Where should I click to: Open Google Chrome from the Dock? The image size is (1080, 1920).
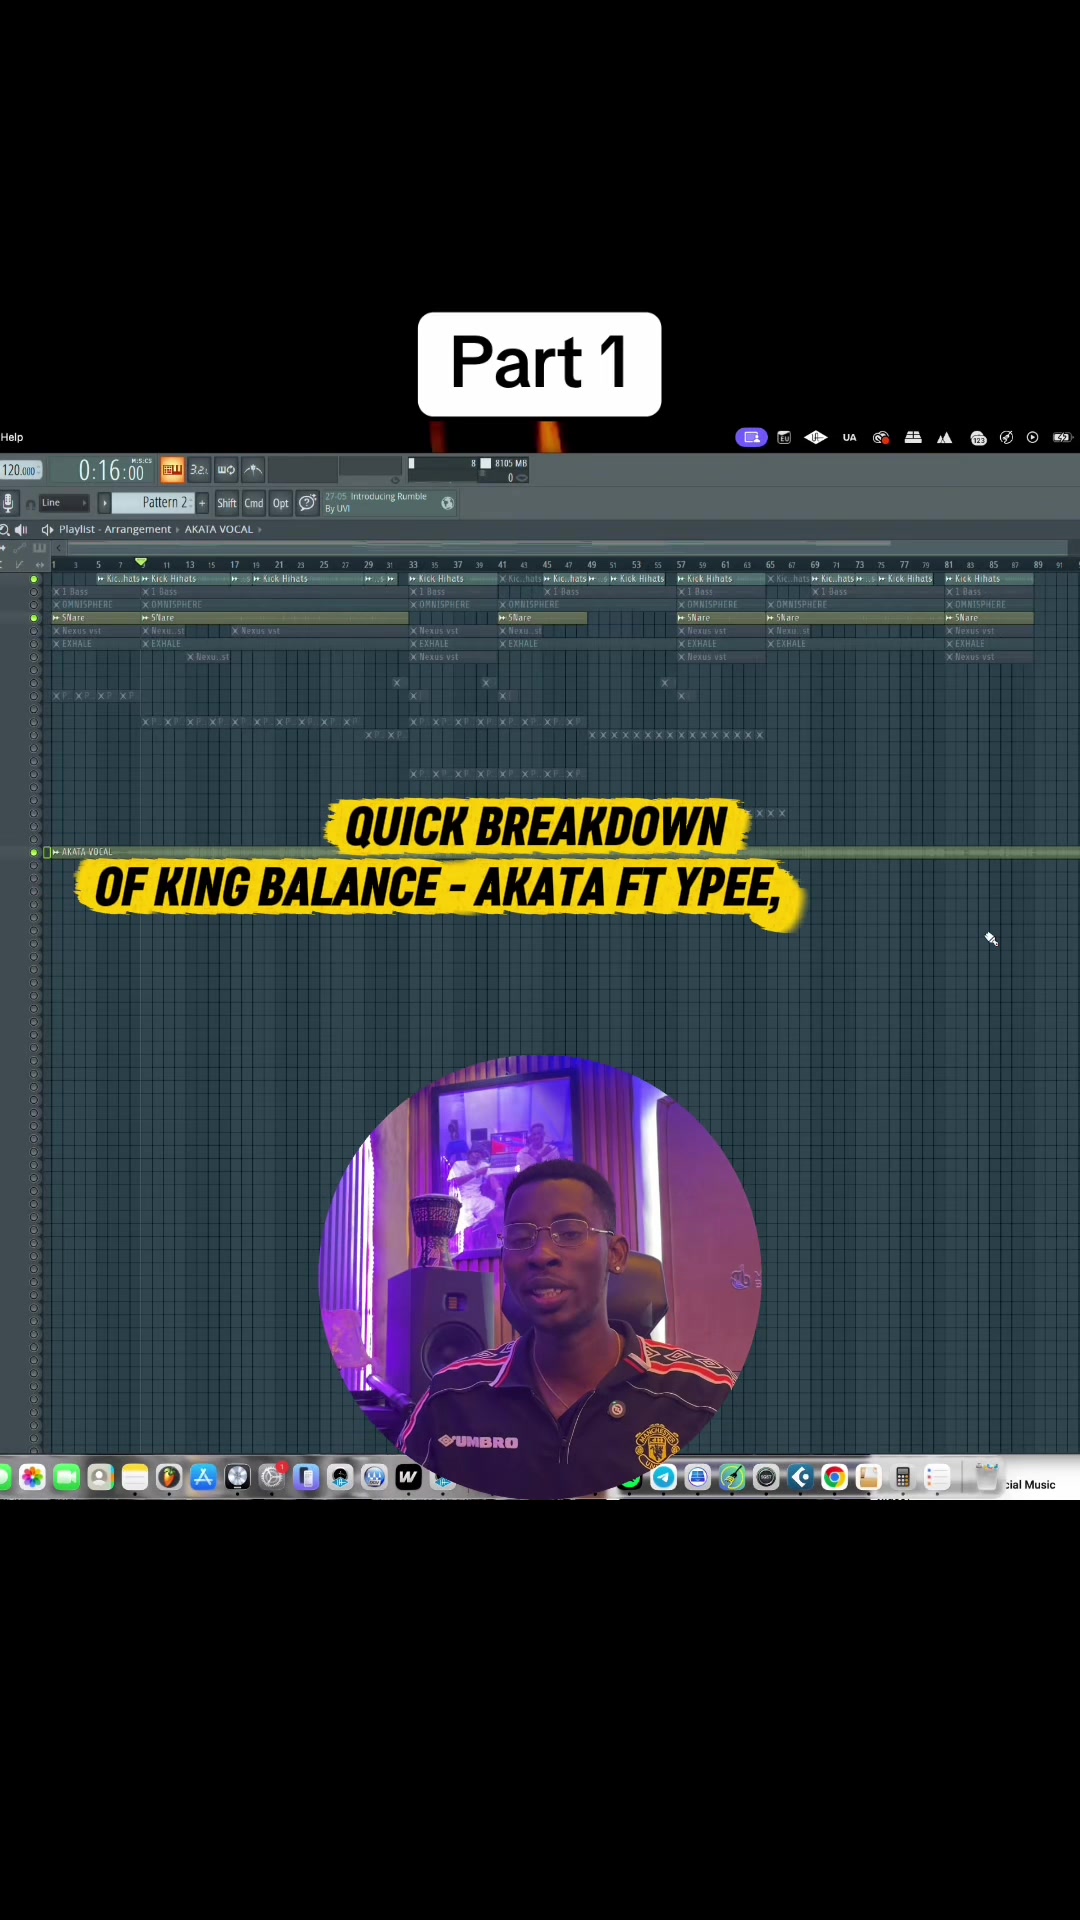tap(834, 1477)
